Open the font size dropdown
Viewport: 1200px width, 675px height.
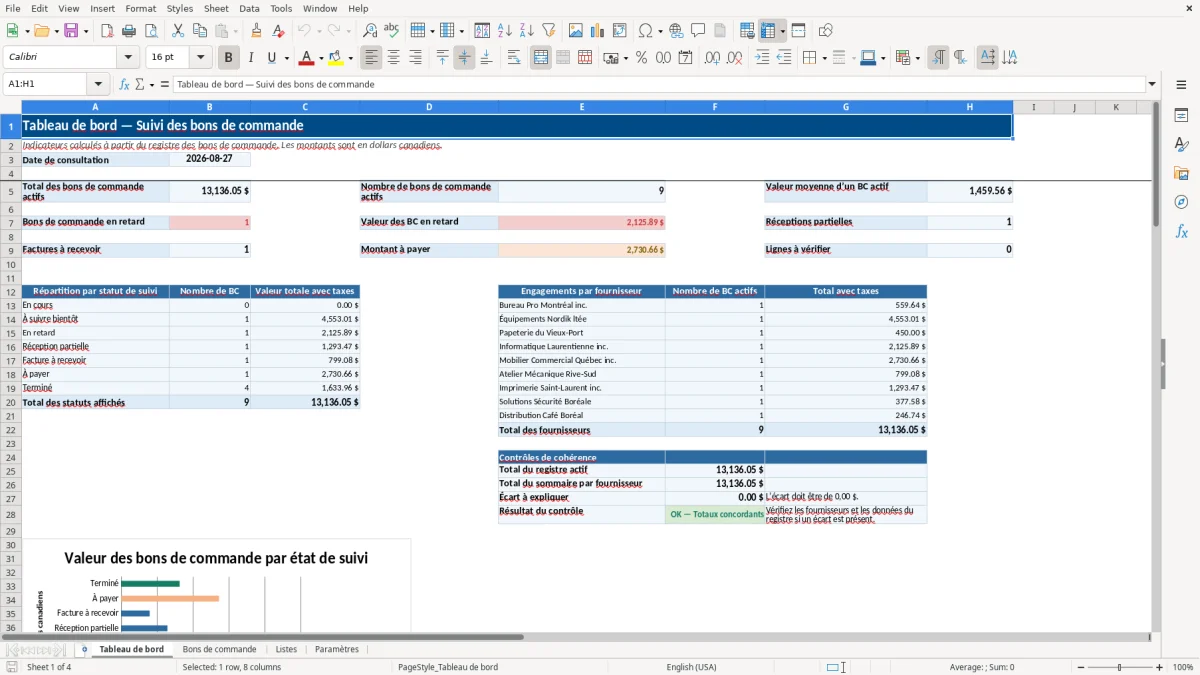200,58
